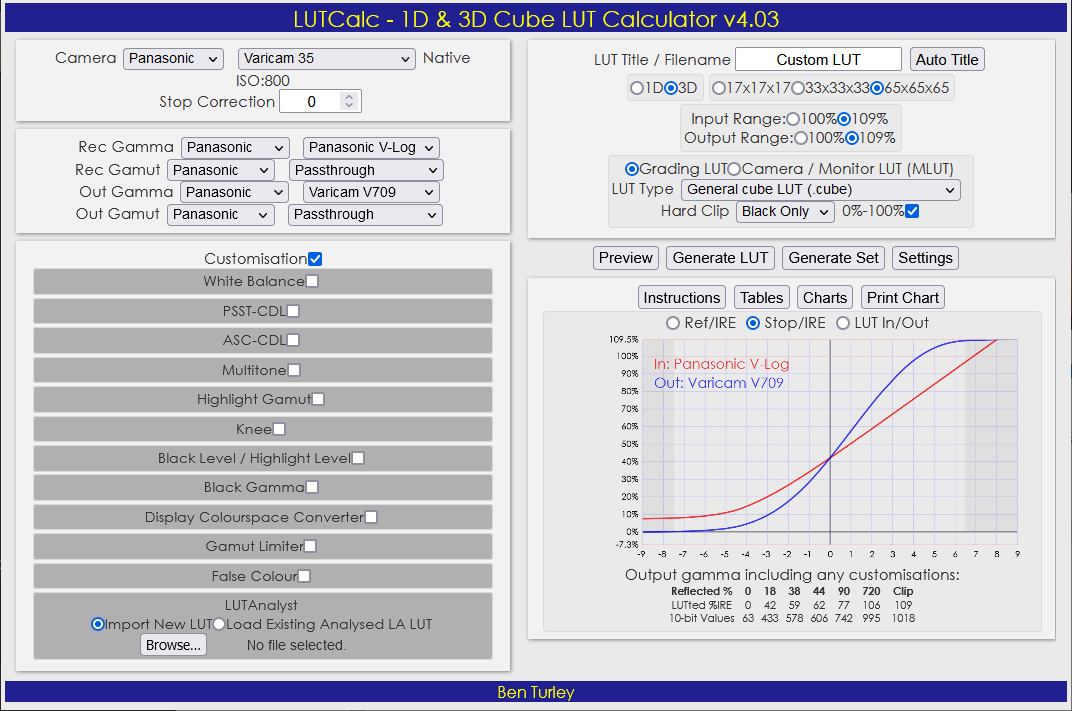Choose the 17x17x17 cube size
This screenshot has height=711, width=1072.
pyautogui.click(x=719, y=88)
